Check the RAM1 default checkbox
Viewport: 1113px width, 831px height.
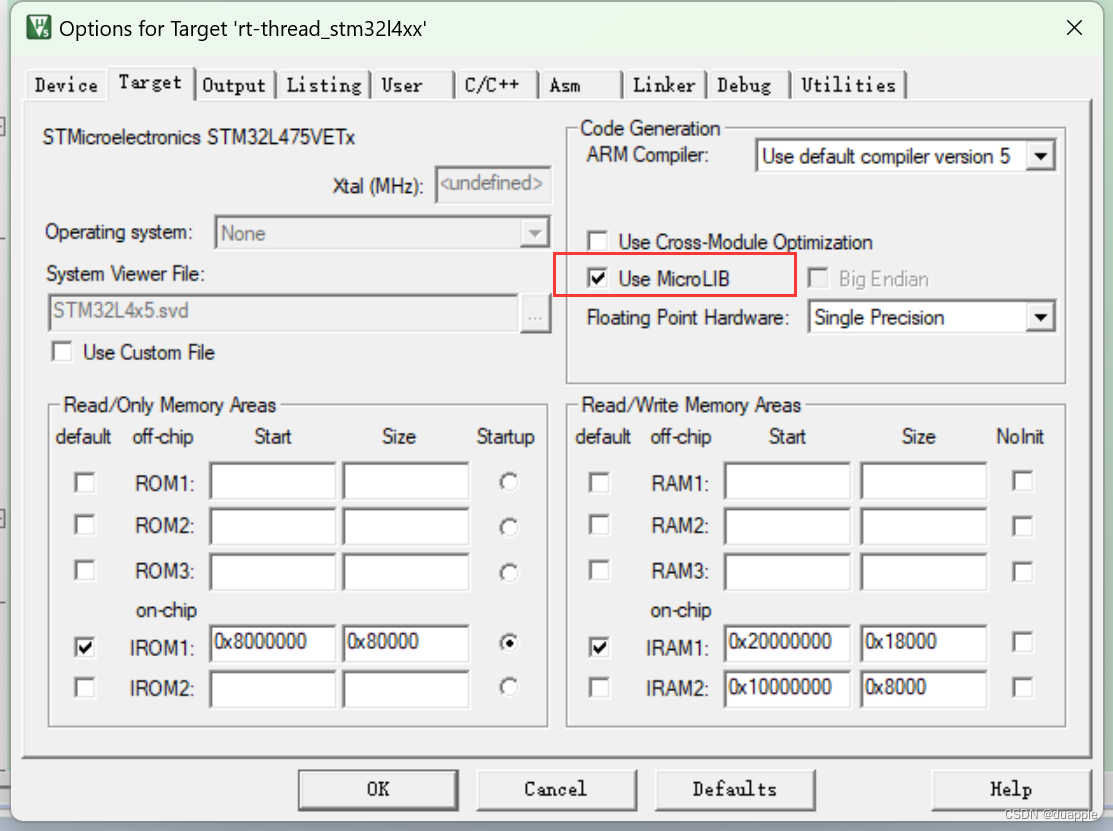point(599,483)
